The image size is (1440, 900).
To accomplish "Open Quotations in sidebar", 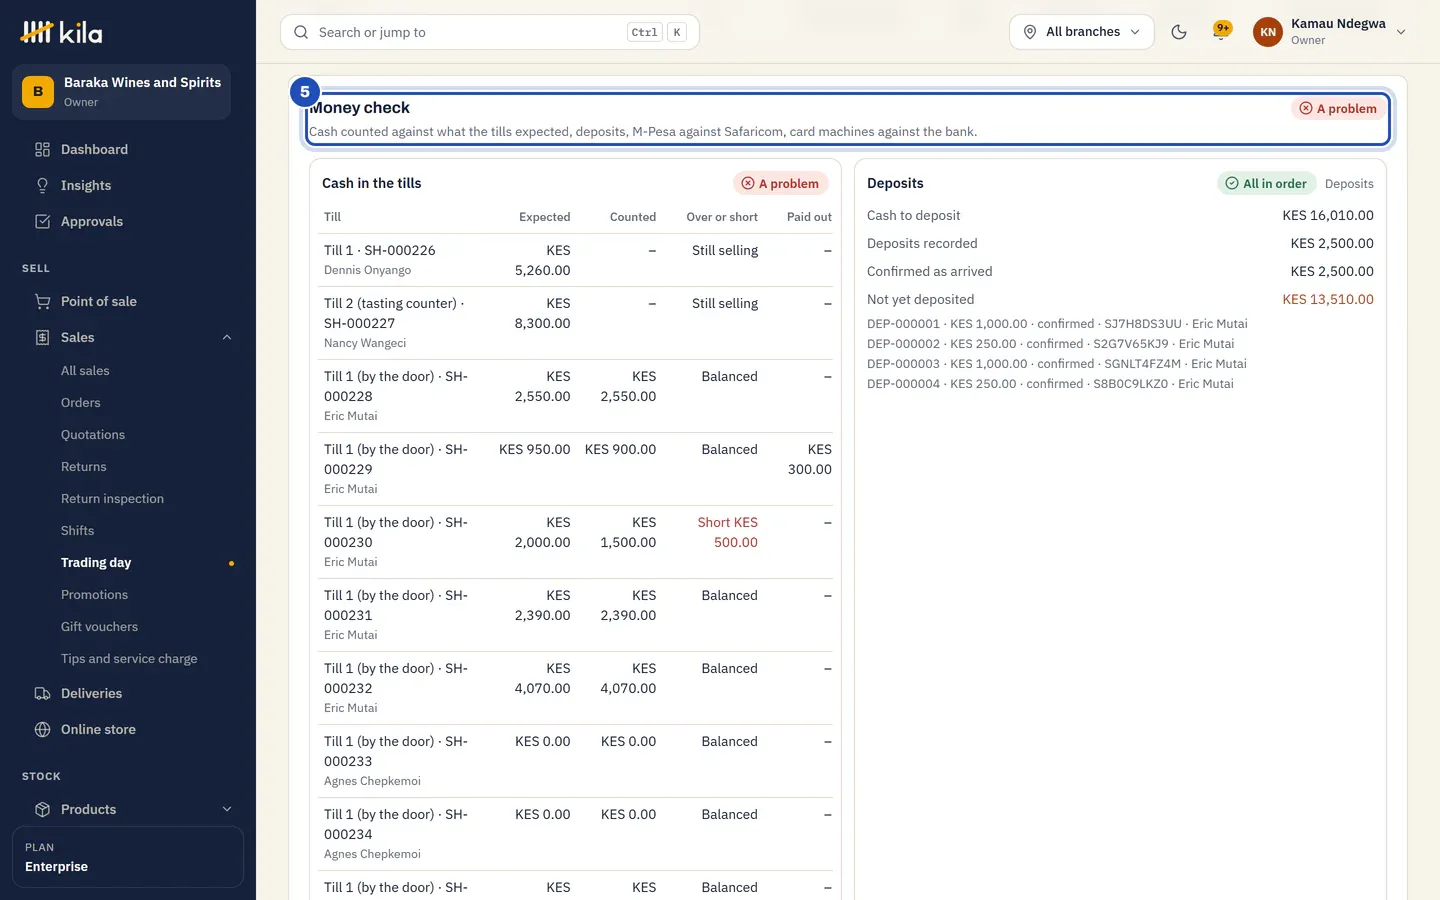I will (x=93, y=434).
